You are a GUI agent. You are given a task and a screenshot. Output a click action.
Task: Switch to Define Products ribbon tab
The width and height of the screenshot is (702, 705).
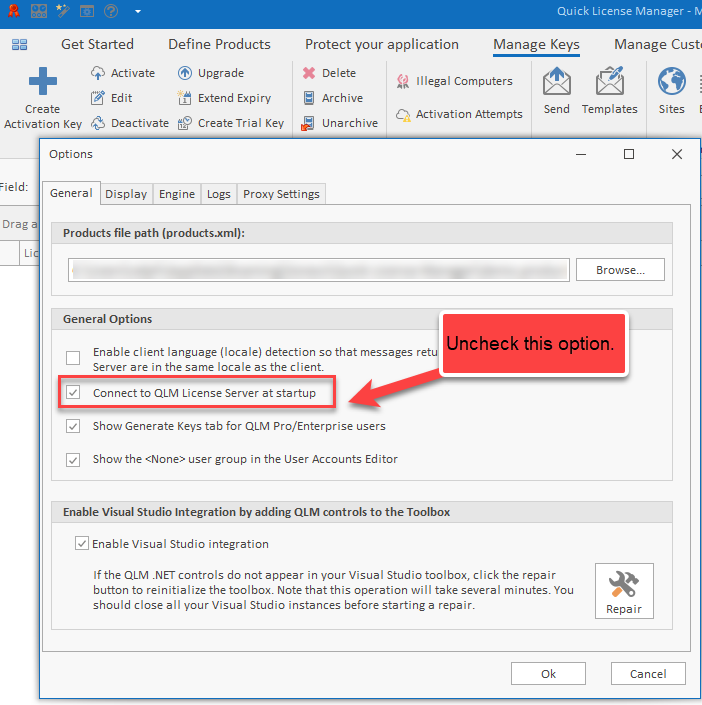pos(219,44)
